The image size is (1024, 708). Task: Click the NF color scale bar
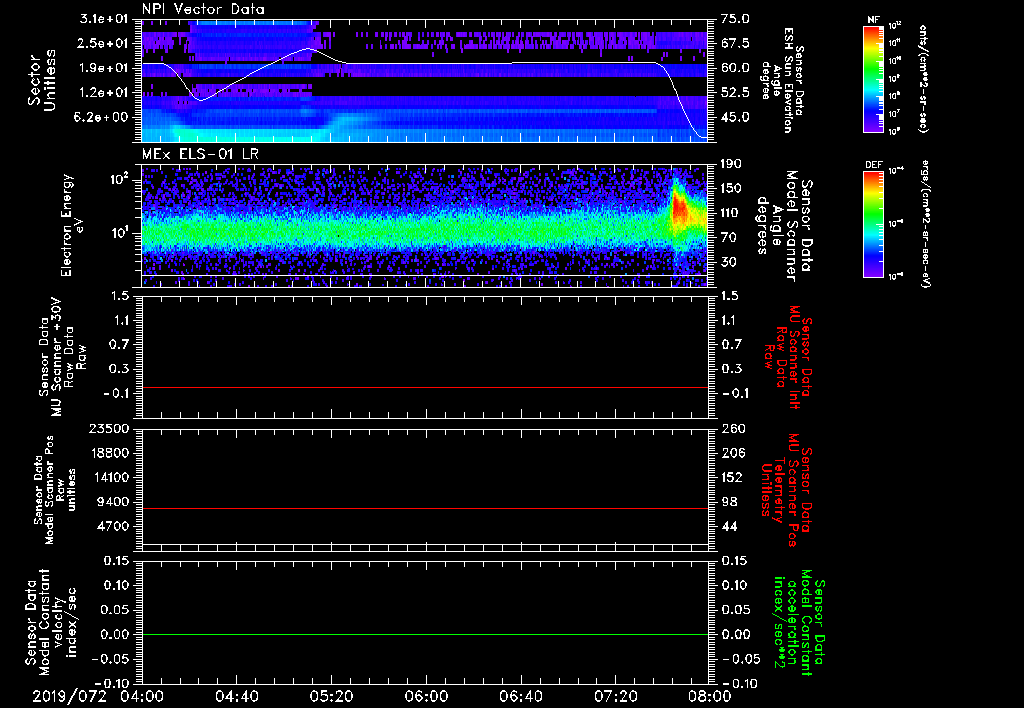873,79
